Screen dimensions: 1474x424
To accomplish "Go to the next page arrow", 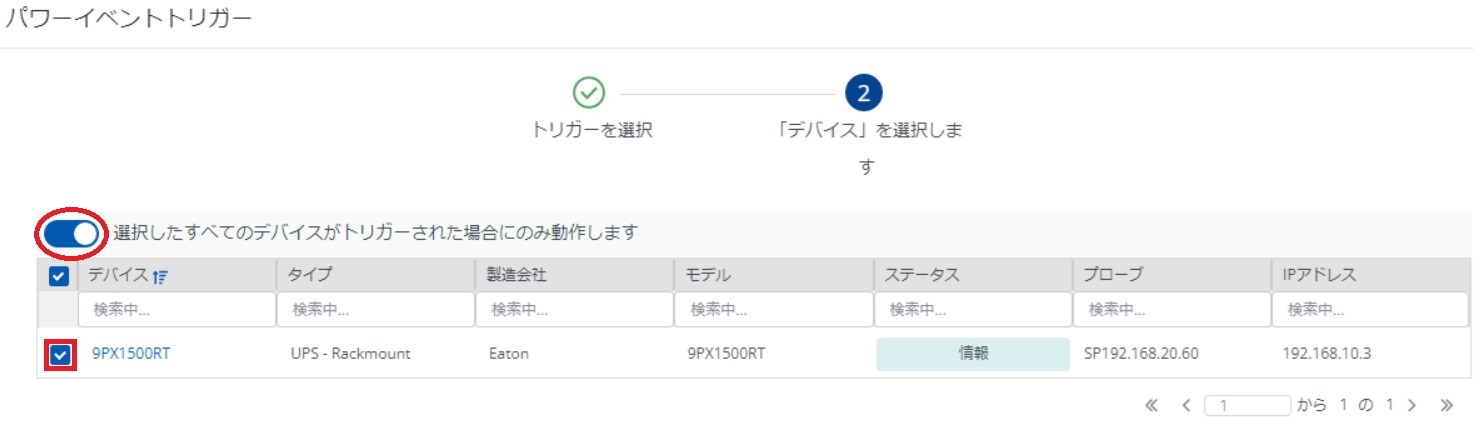I will [1412, 405].
